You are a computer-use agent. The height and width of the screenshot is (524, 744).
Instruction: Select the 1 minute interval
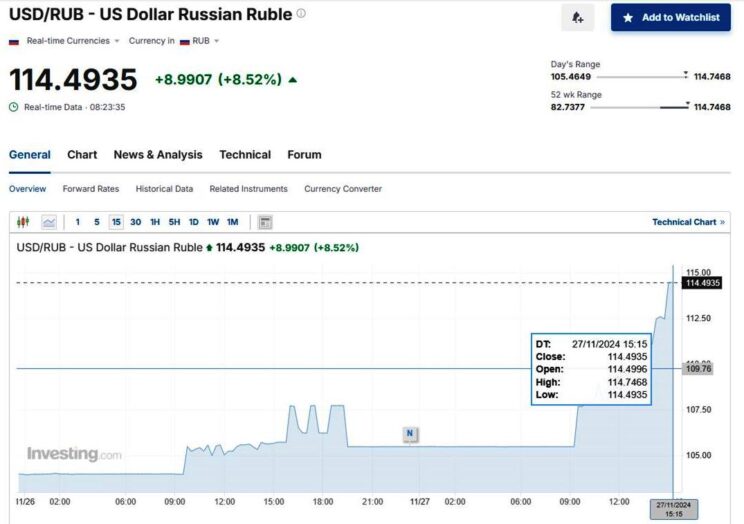(x=78, y=222)
